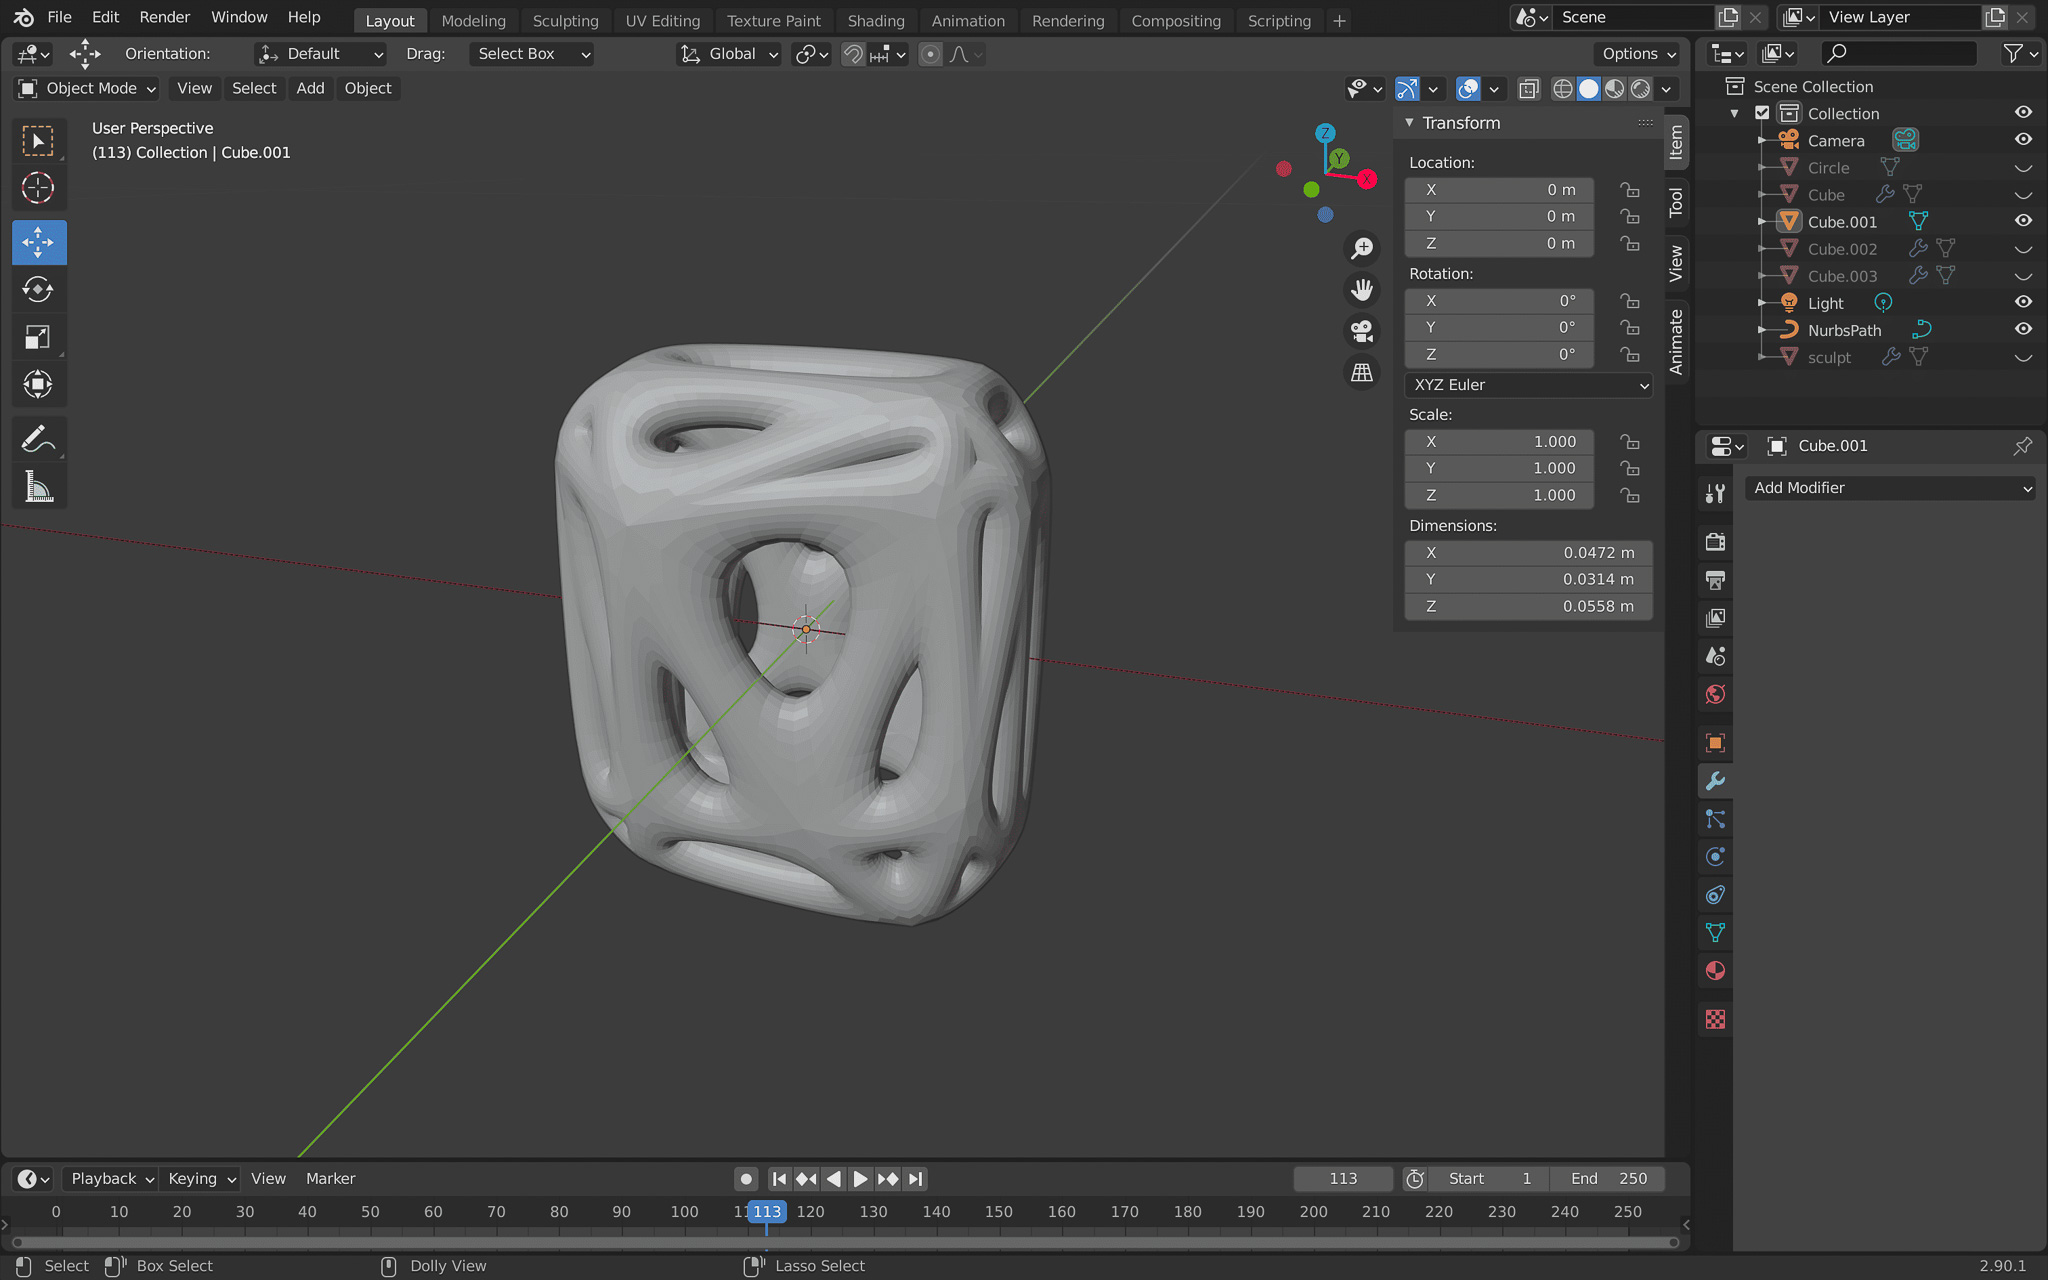Click the current frame 113 marker
Image resolution: width=2048 pixels, height=1280 pixels.
767,1212
